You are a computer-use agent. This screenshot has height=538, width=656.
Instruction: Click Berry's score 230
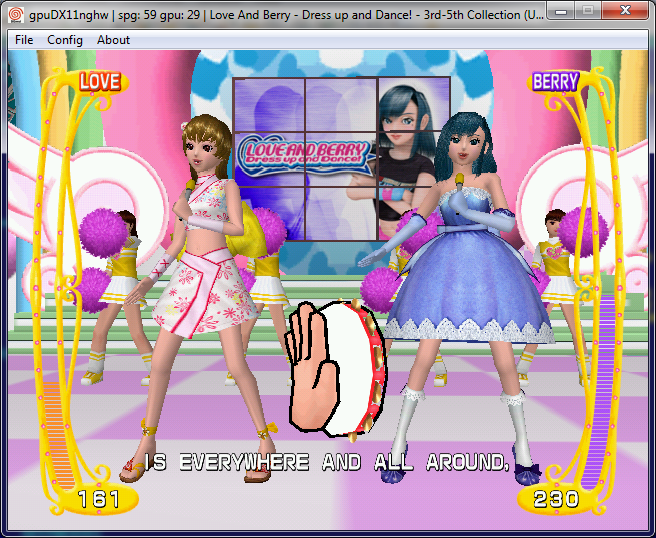click(x=556, y=499)
